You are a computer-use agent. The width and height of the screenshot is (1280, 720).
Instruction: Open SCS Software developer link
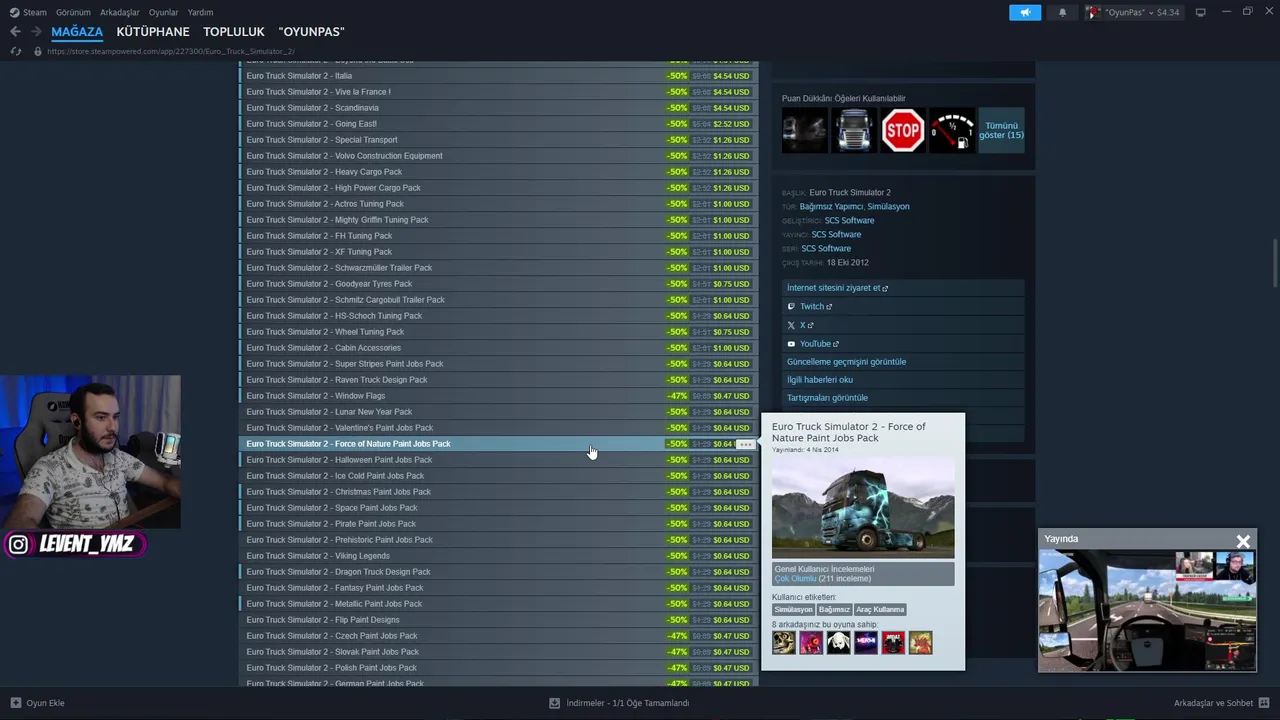[x=849, y=221]
